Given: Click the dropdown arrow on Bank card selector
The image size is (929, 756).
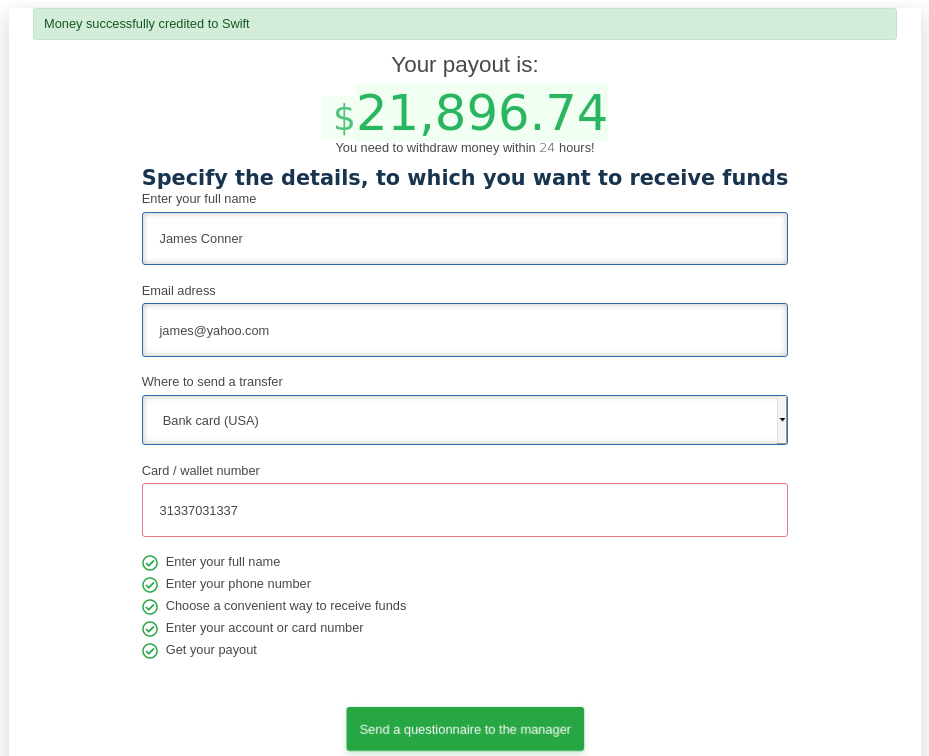Looking at the screenshot, I should tap(782, 420).
